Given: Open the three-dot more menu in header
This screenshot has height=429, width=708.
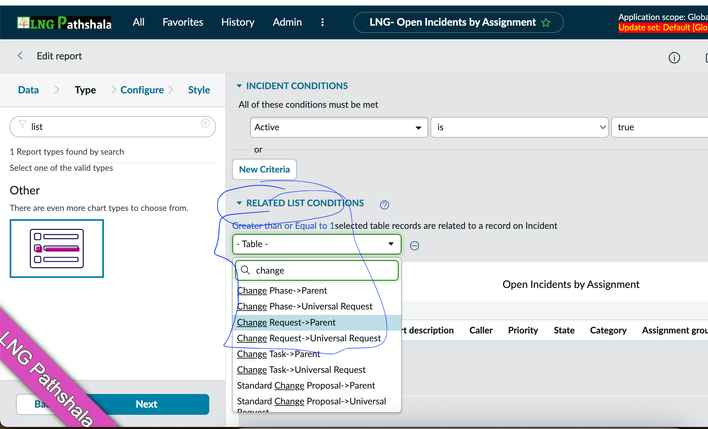Looking at the screenshot, I should point(322,22).
